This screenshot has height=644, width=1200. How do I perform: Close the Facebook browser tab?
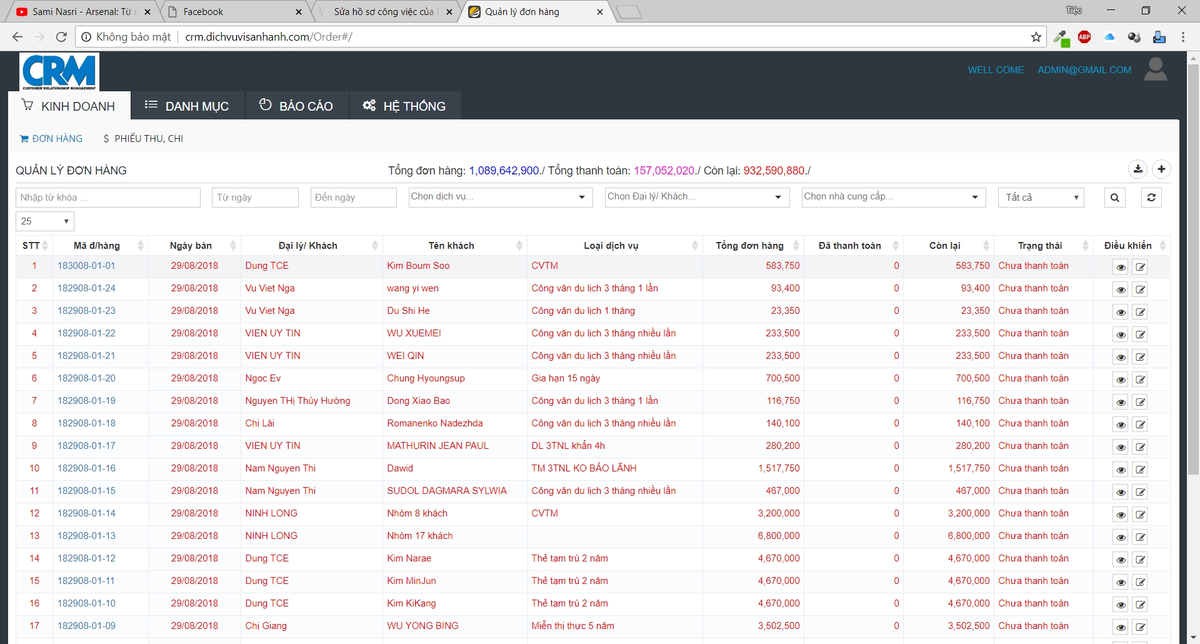tap(299, 12)
